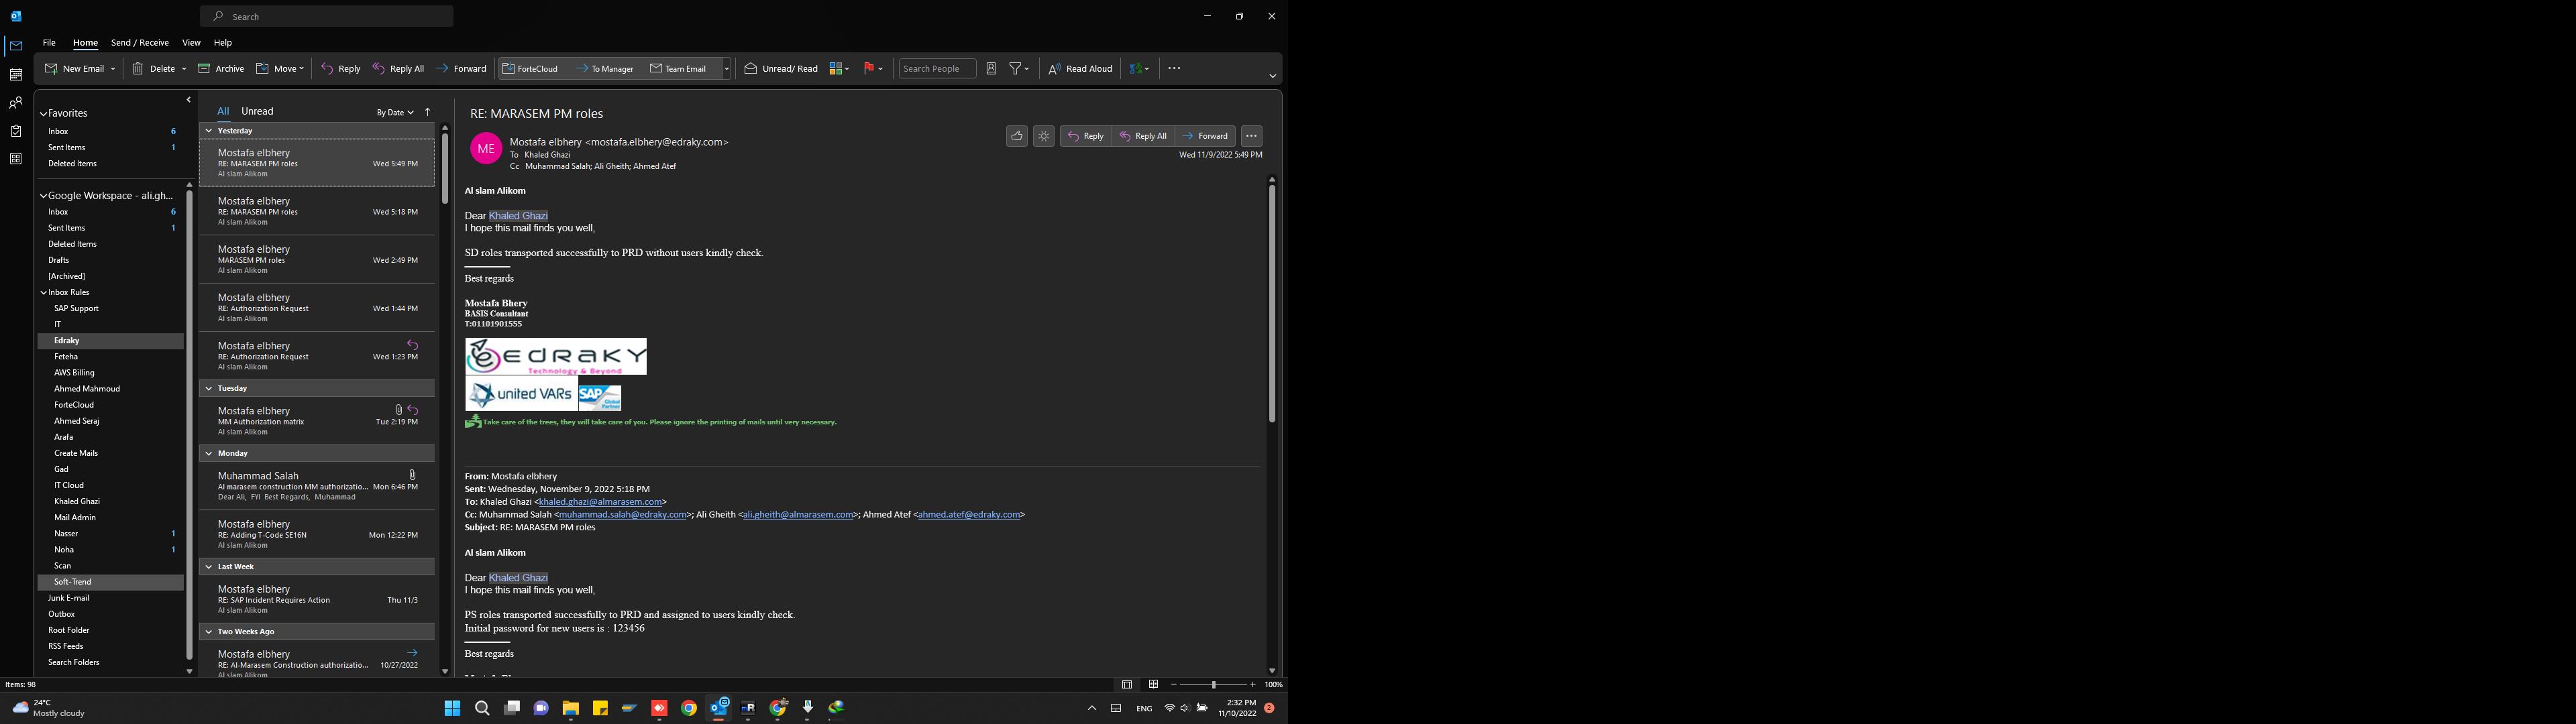This screenshot has width=2576, height=724.
Task: Open the People contacts view
Action: tap(16, 103)
